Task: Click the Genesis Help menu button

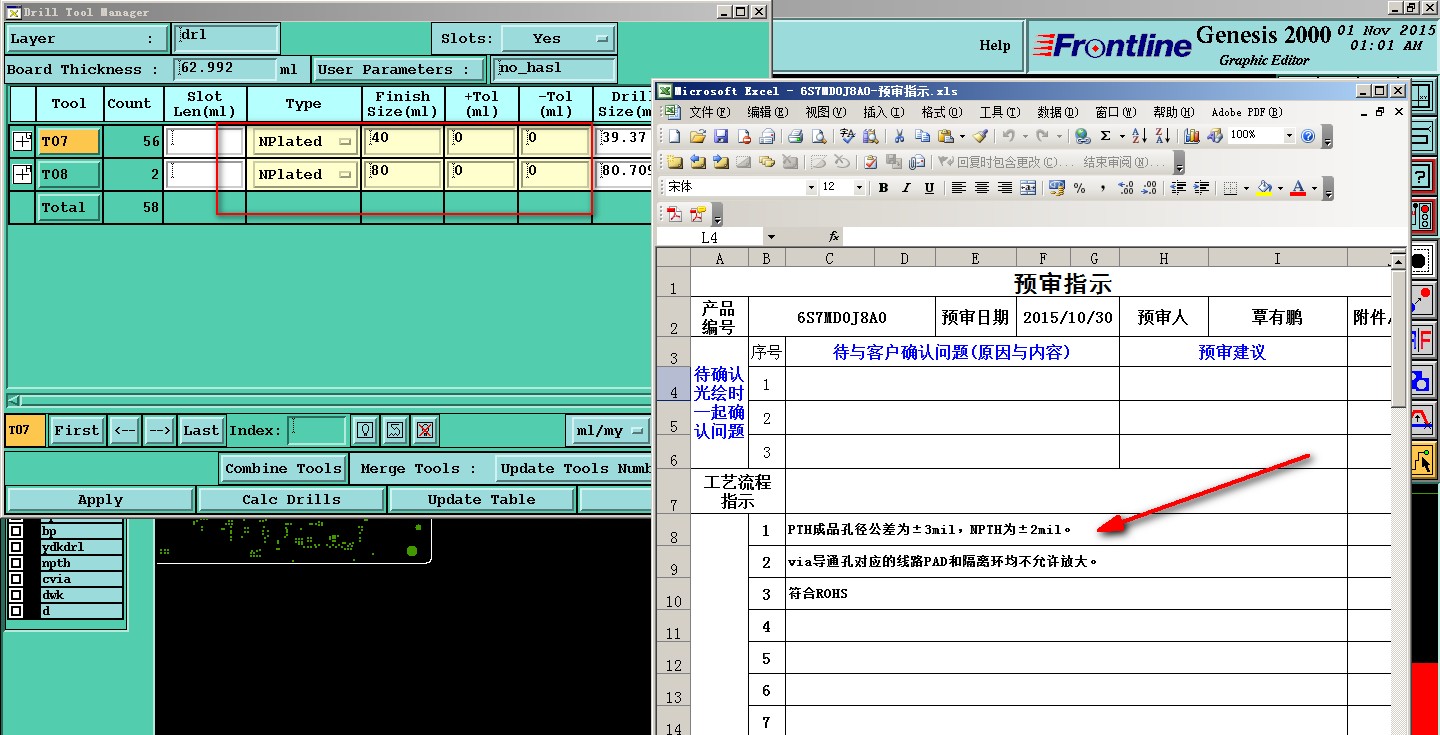Action: point(994,45)
